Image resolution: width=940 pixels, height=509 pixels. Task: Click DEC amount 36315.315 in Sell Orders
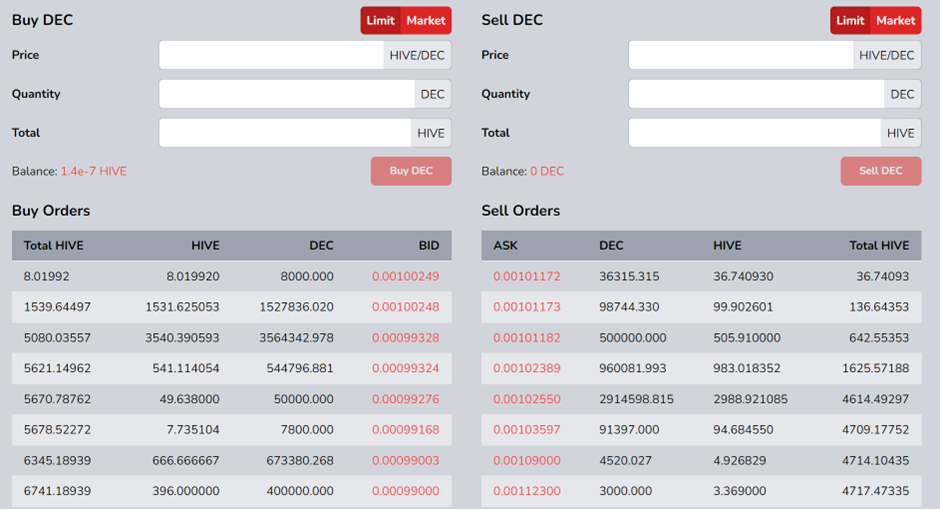point(629,276)
